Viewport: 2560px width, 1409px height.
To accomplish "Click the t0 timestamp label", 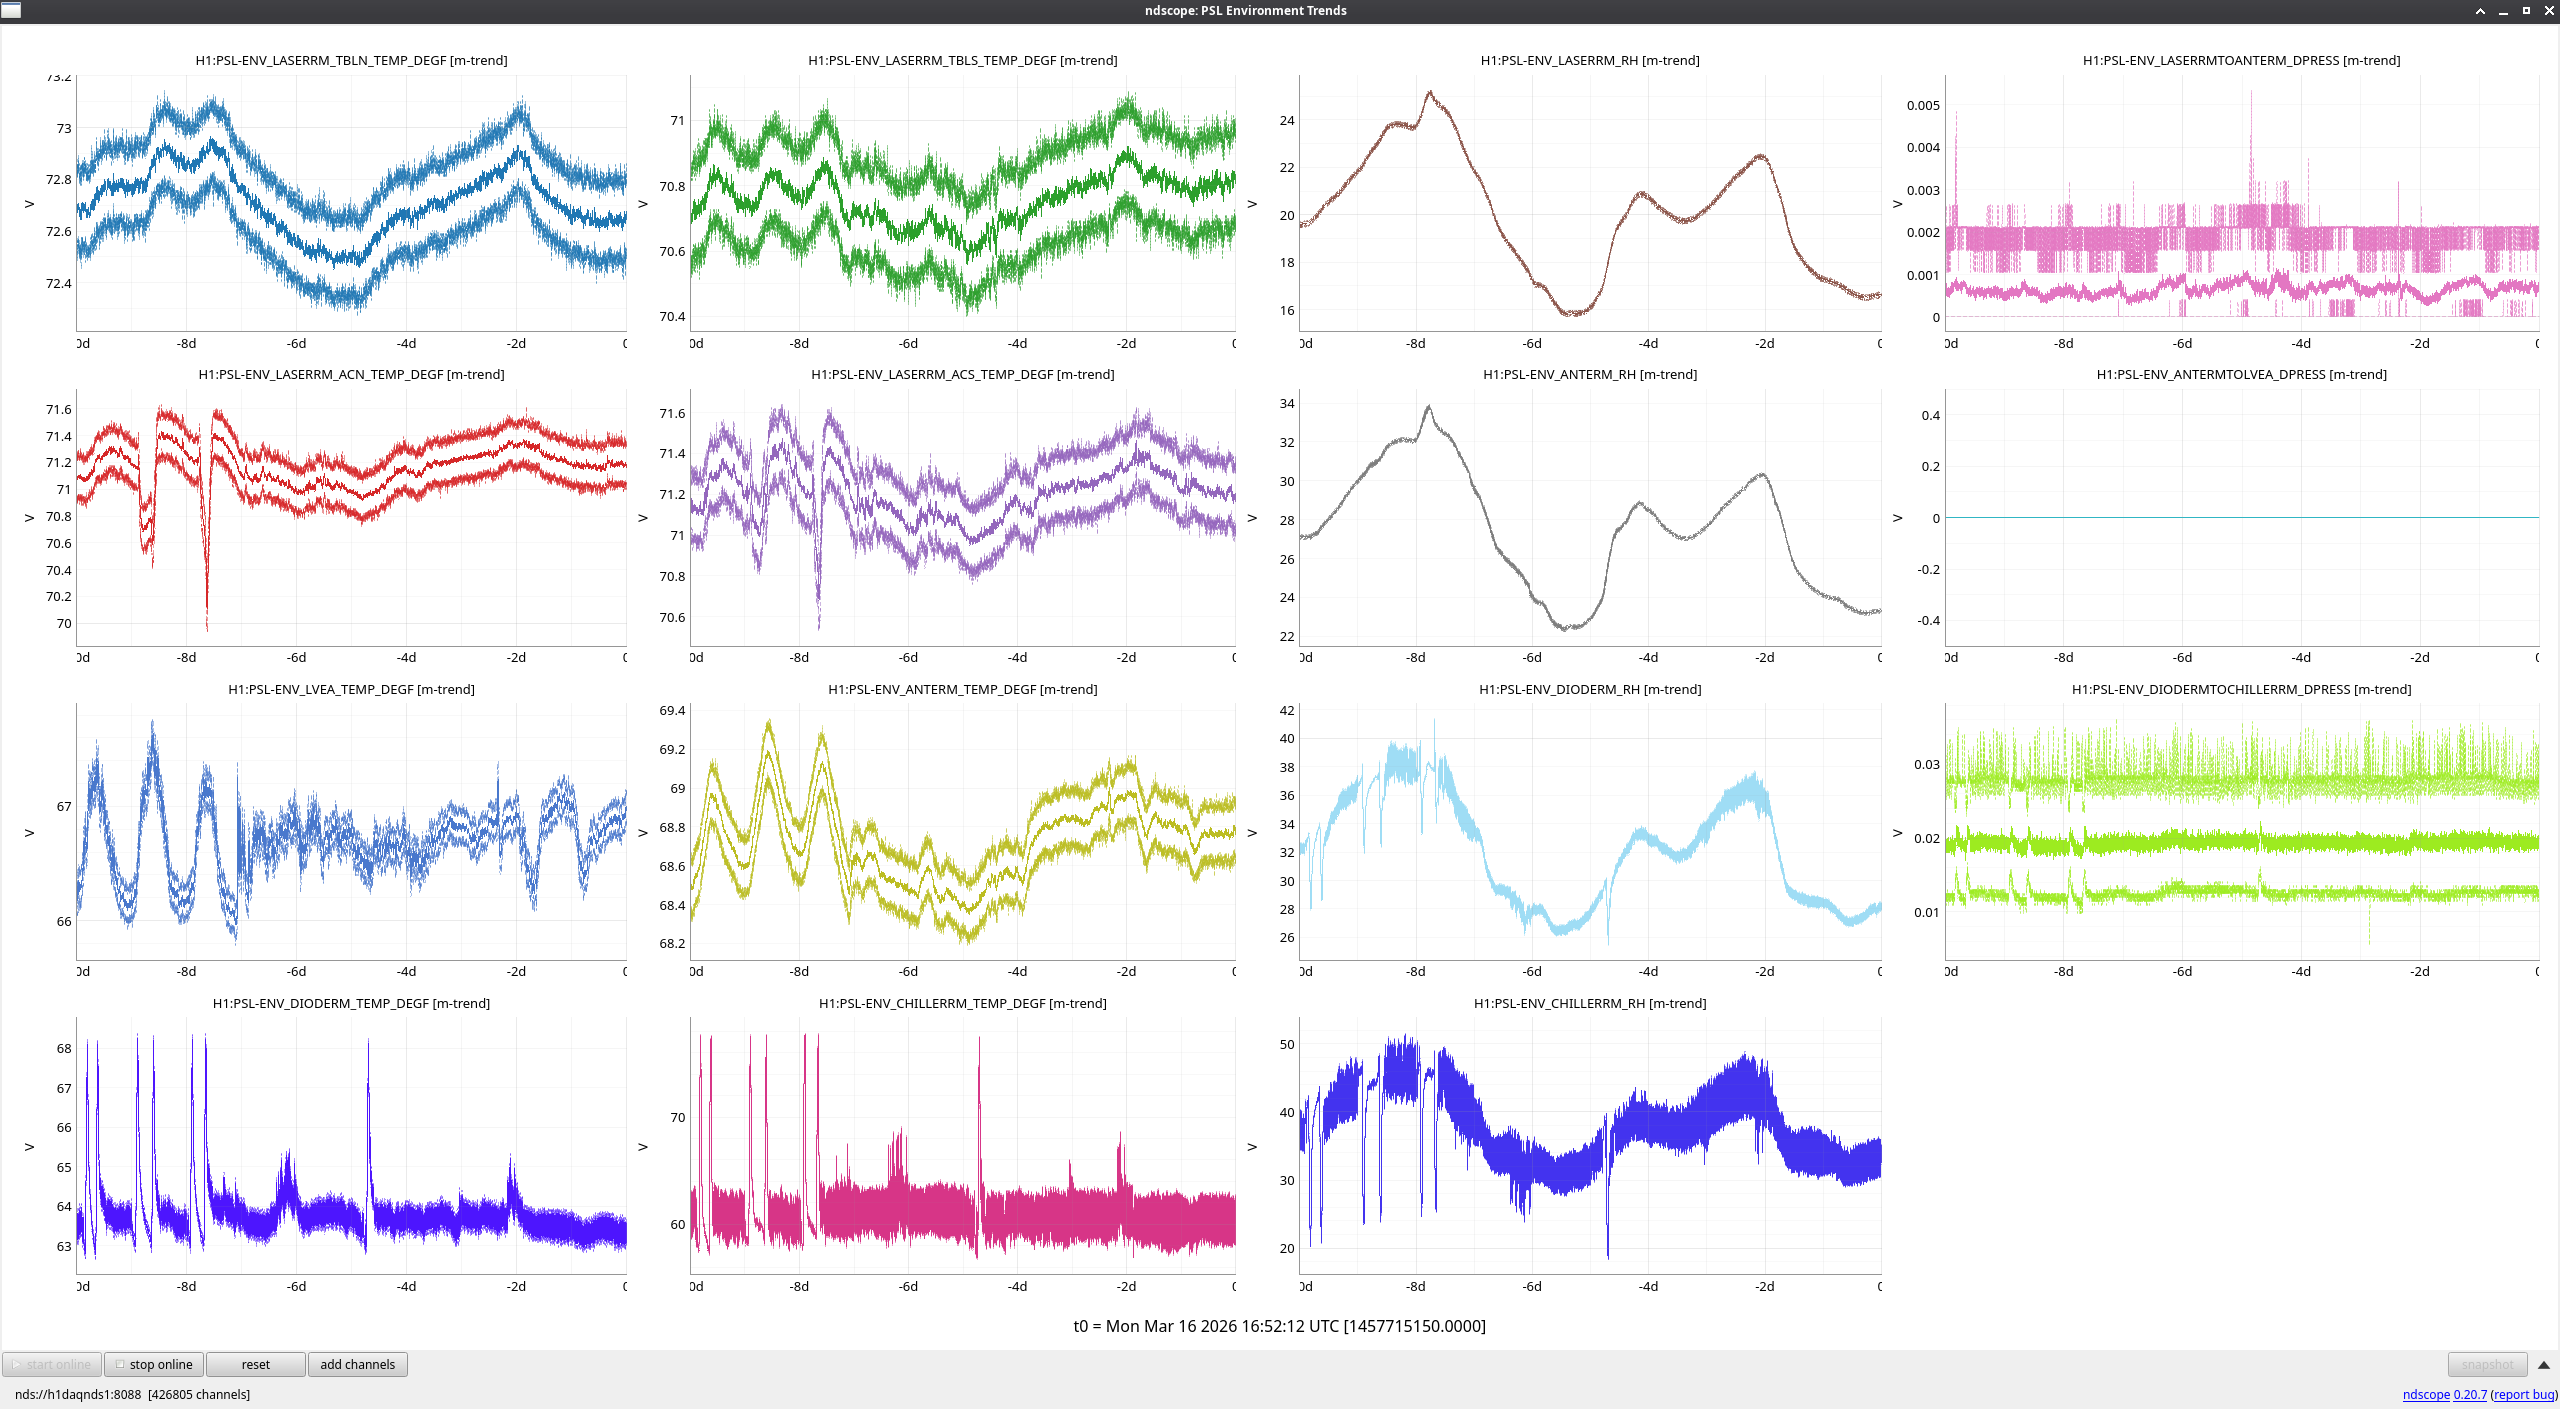I will click(x=1279, y=1326).
